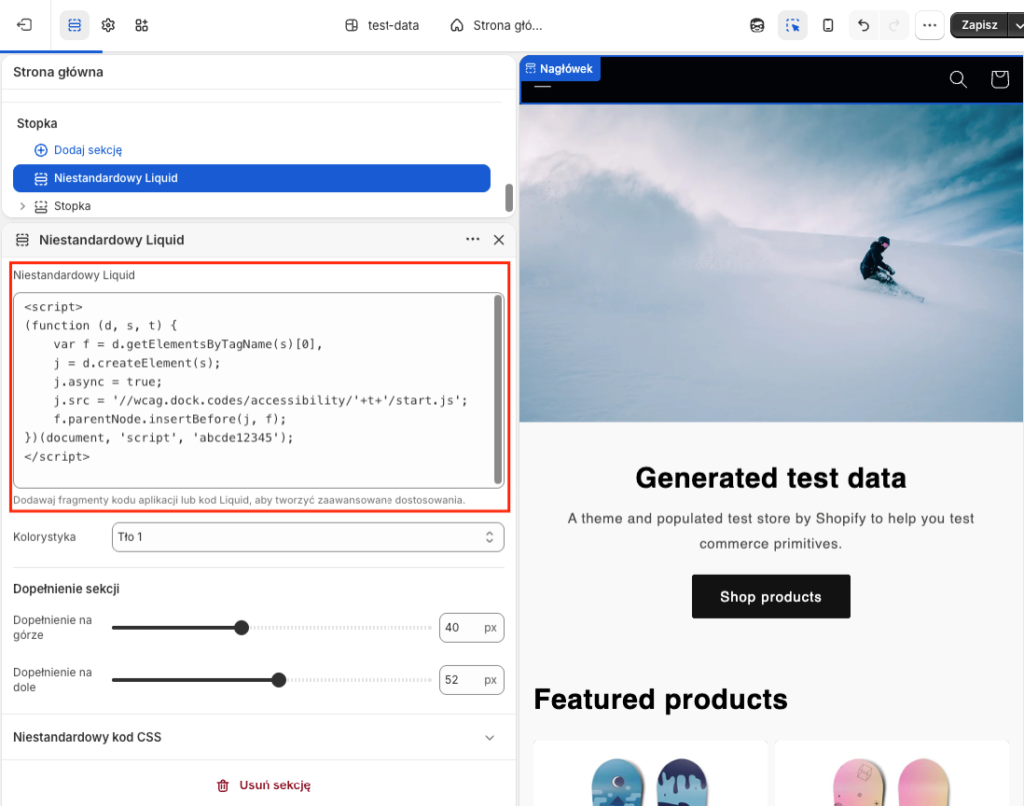Click the code editor scrollbar

click(x=498, y=389)
